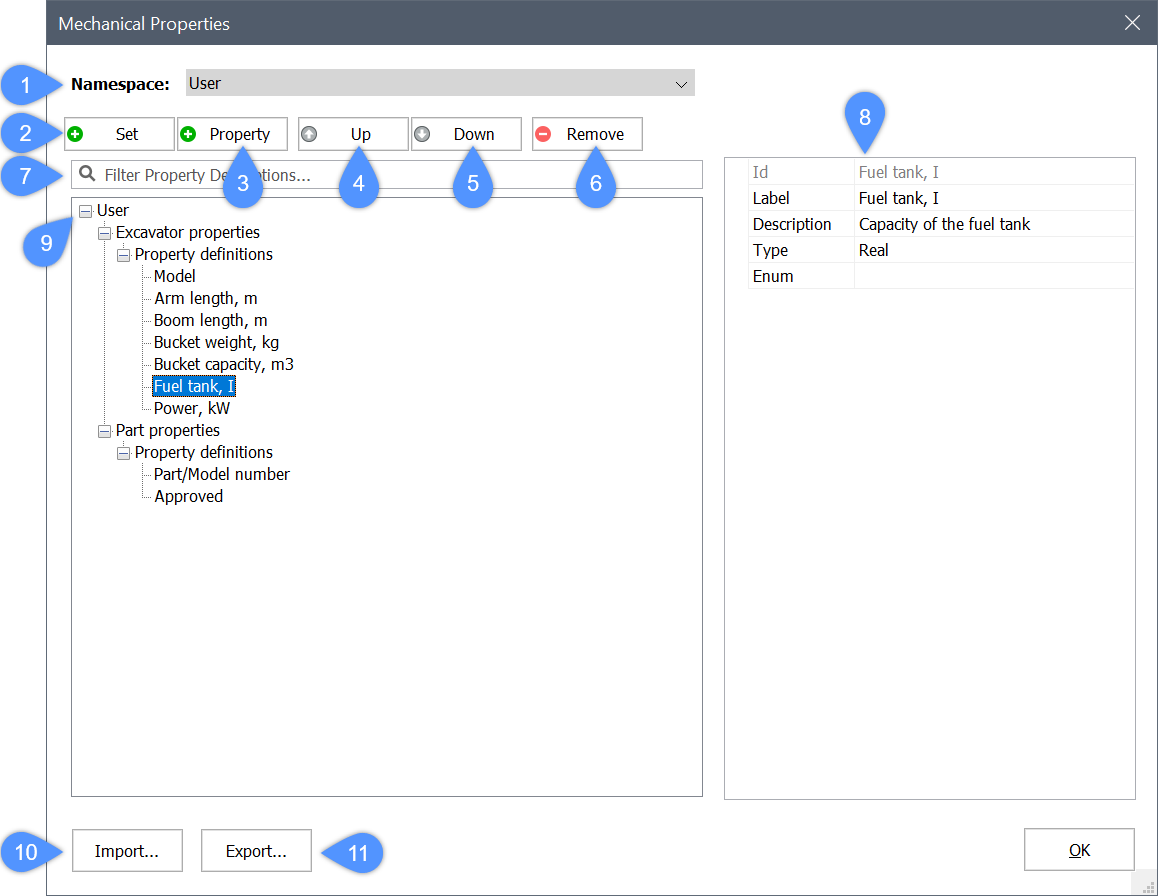The height and width of the screenshot is (896, 1158).
Task: Collapse the User root node
Action: click(x=86, y=211)
